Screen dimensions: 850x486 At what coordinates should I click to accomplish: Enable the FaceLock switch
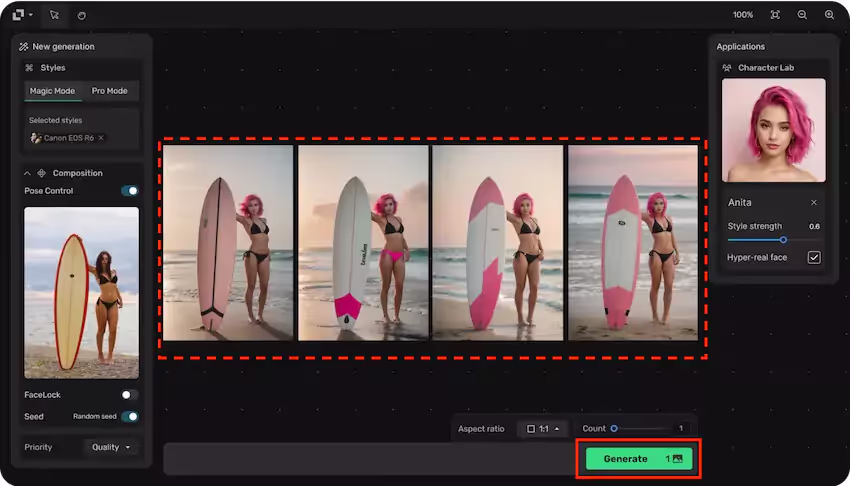[130, 395]
